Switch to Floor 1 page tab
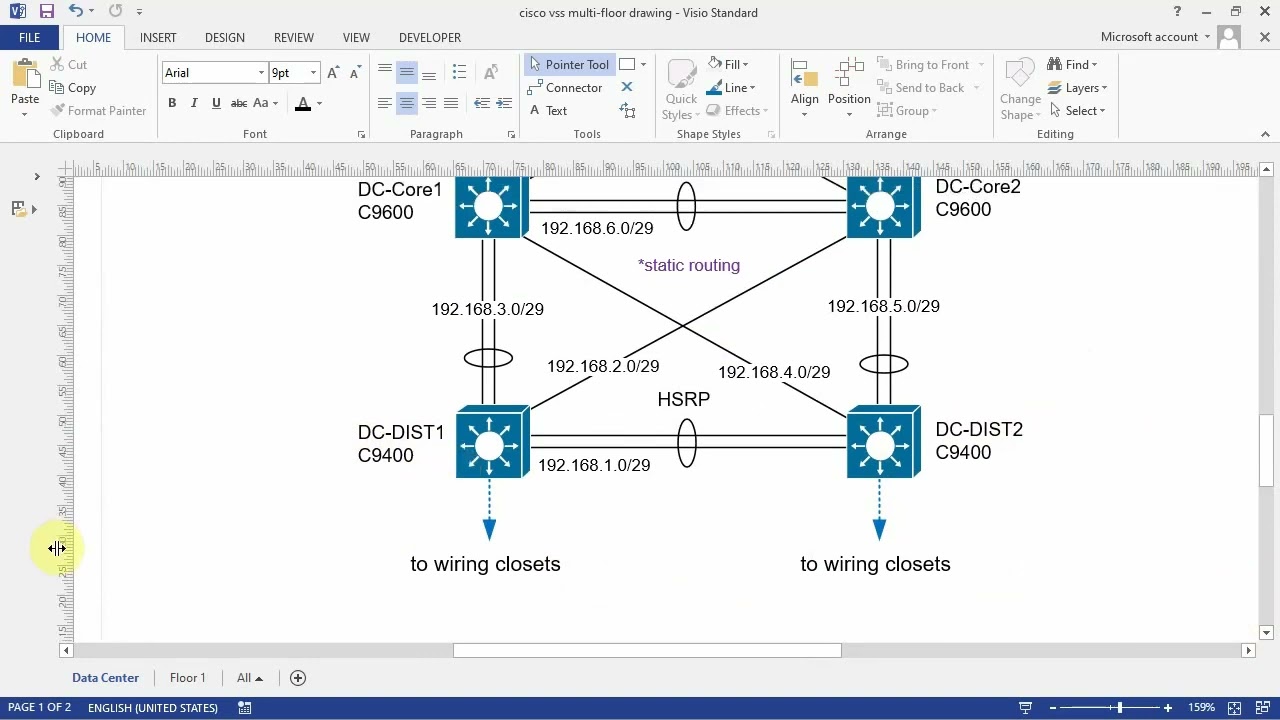 (187, 678)
